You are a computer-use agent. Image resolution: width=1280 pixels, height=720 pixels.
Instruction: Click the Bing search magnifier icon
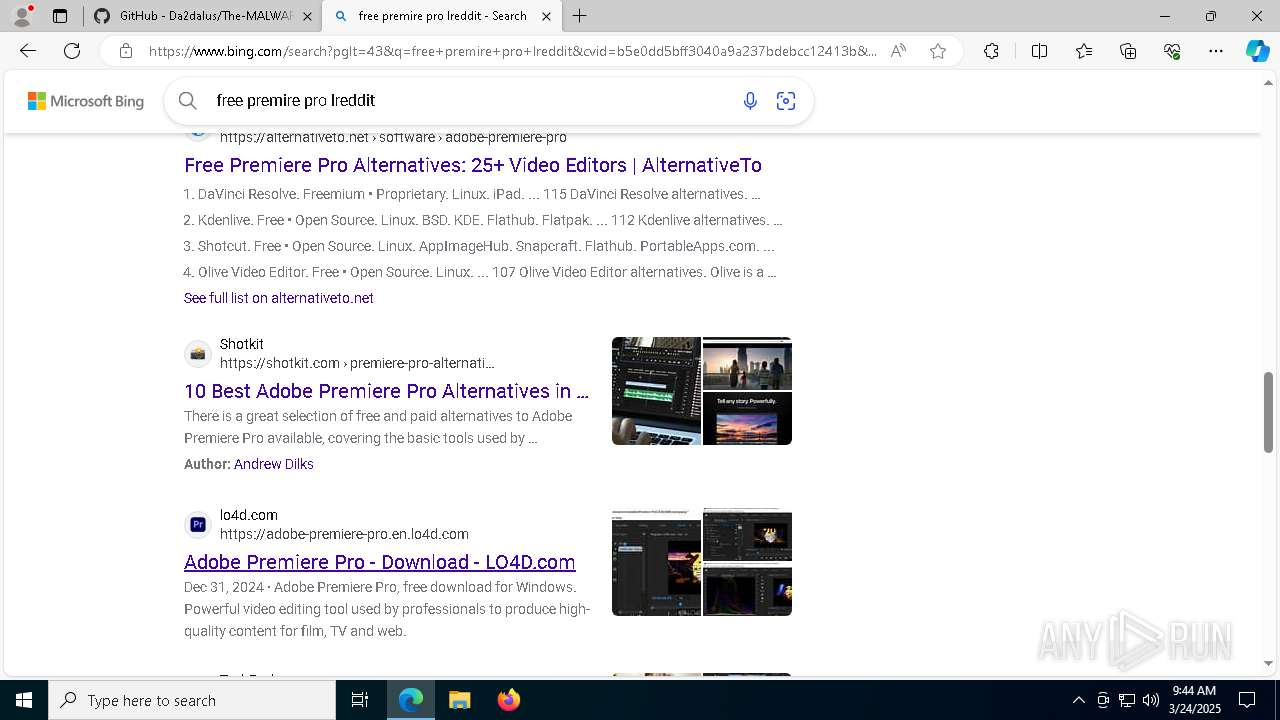coord(187,100)
